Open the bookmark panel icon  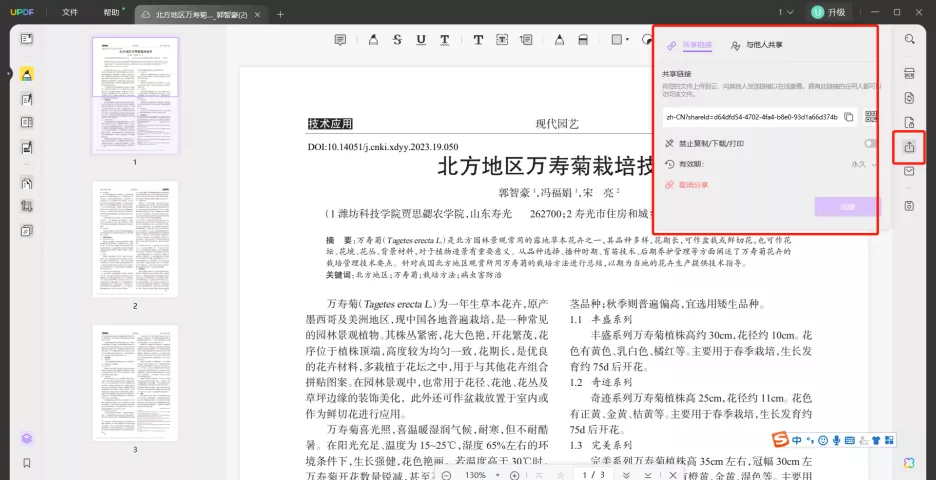[x=26, y=463]
